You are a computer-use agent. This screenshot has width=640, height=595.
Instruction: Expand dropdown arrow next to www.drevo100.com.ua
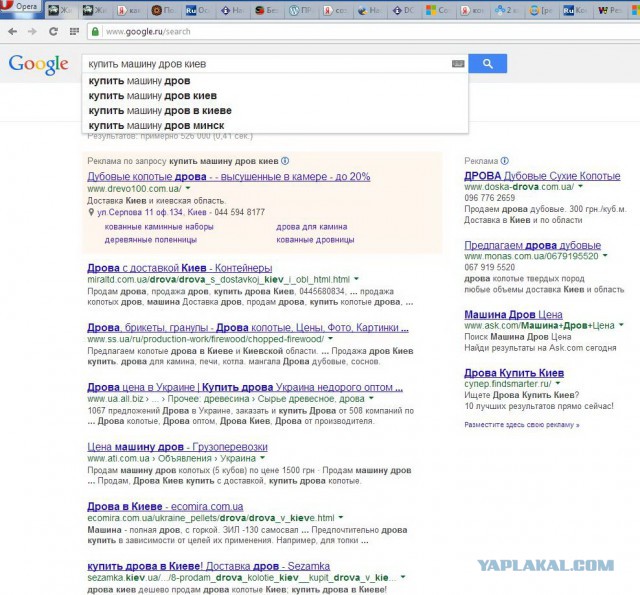pyautogui.click(x=188, y=188)
